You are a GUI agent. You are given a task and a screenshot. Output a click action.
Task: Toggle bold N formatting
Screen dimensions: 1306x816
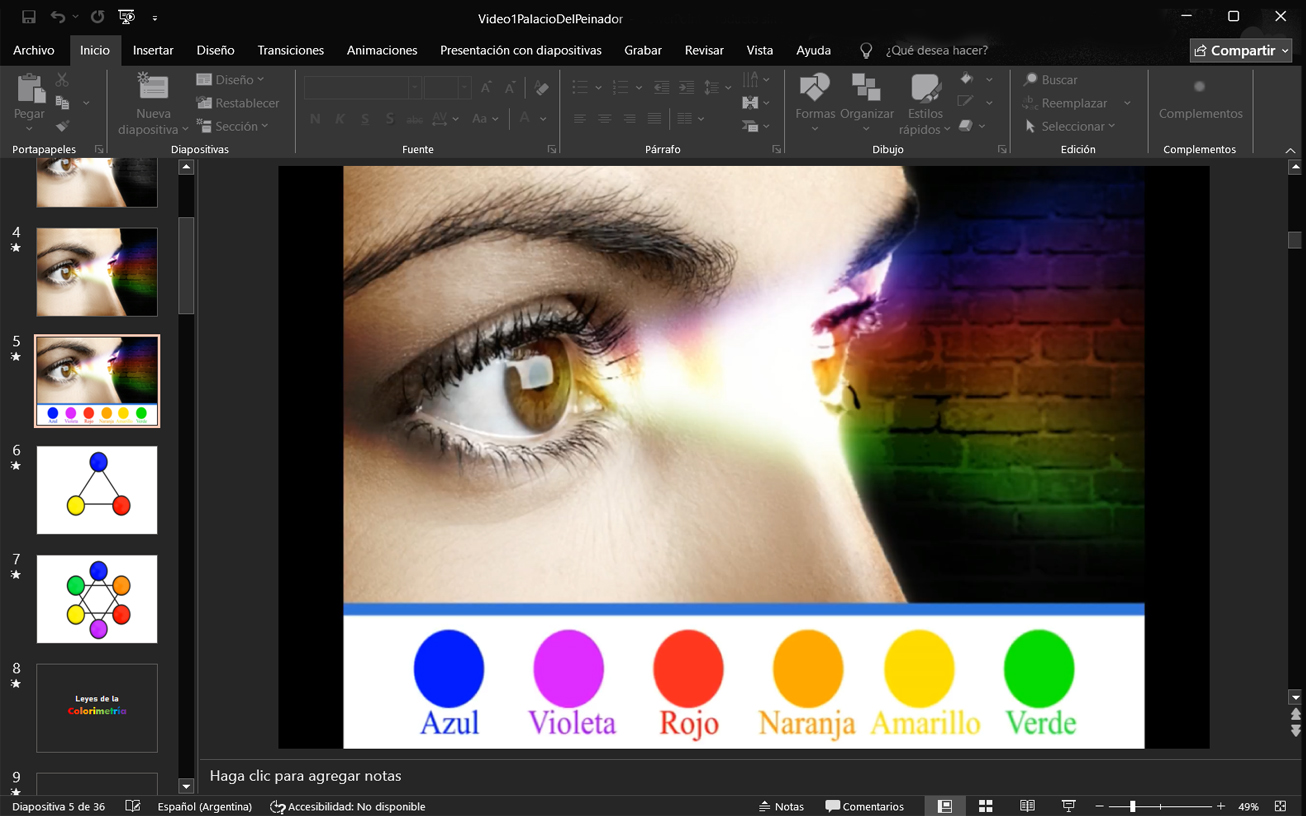point(315,119)
